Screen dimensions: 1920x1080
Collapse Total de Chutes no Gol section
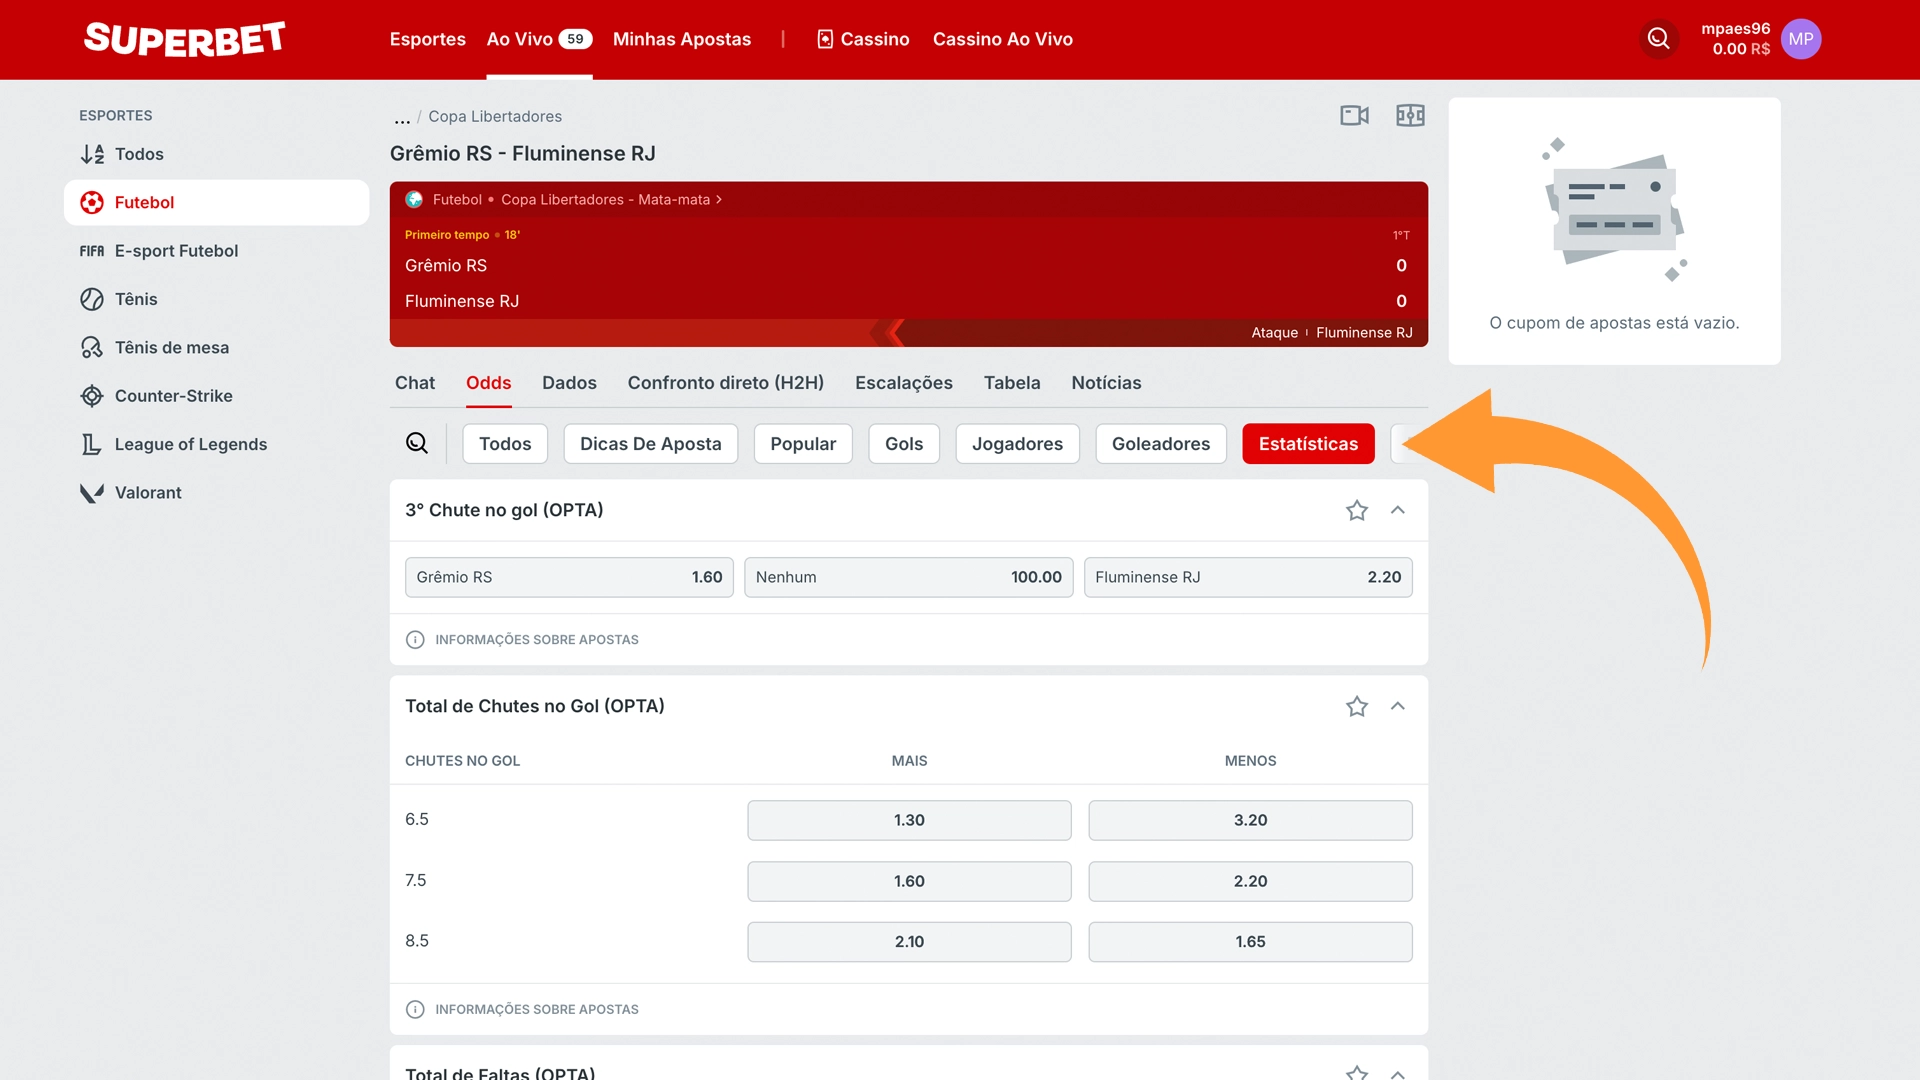coord(1398,706)
